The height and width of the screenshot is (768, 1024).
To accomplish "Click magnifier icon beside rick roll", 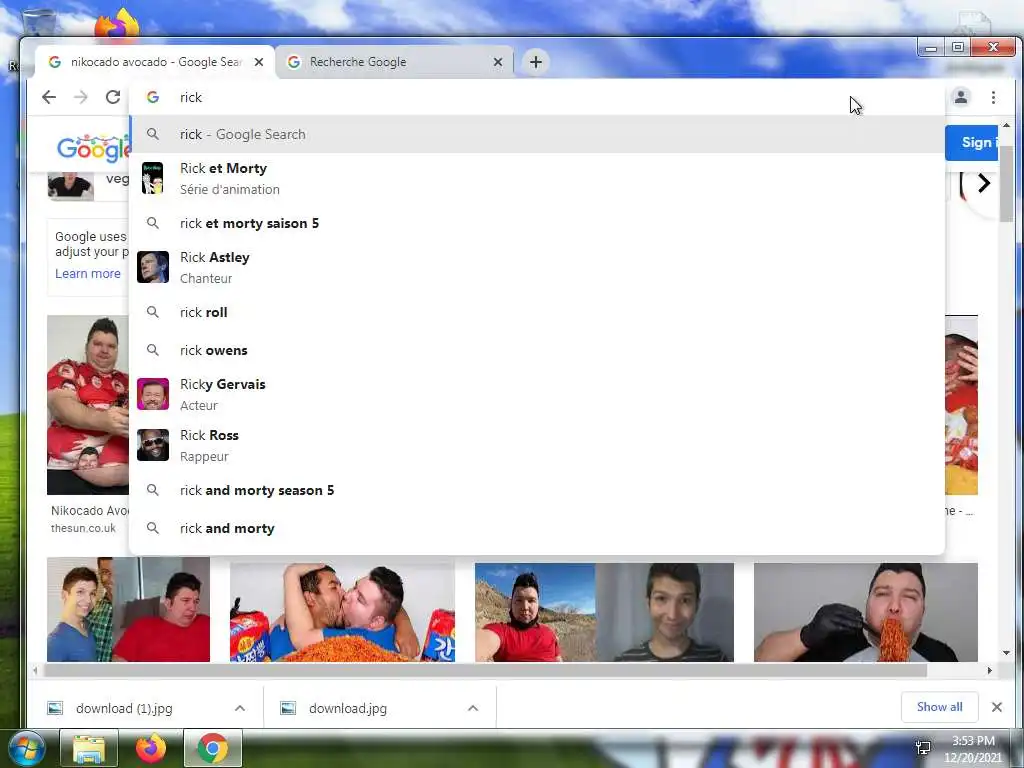I will [153, 312].
